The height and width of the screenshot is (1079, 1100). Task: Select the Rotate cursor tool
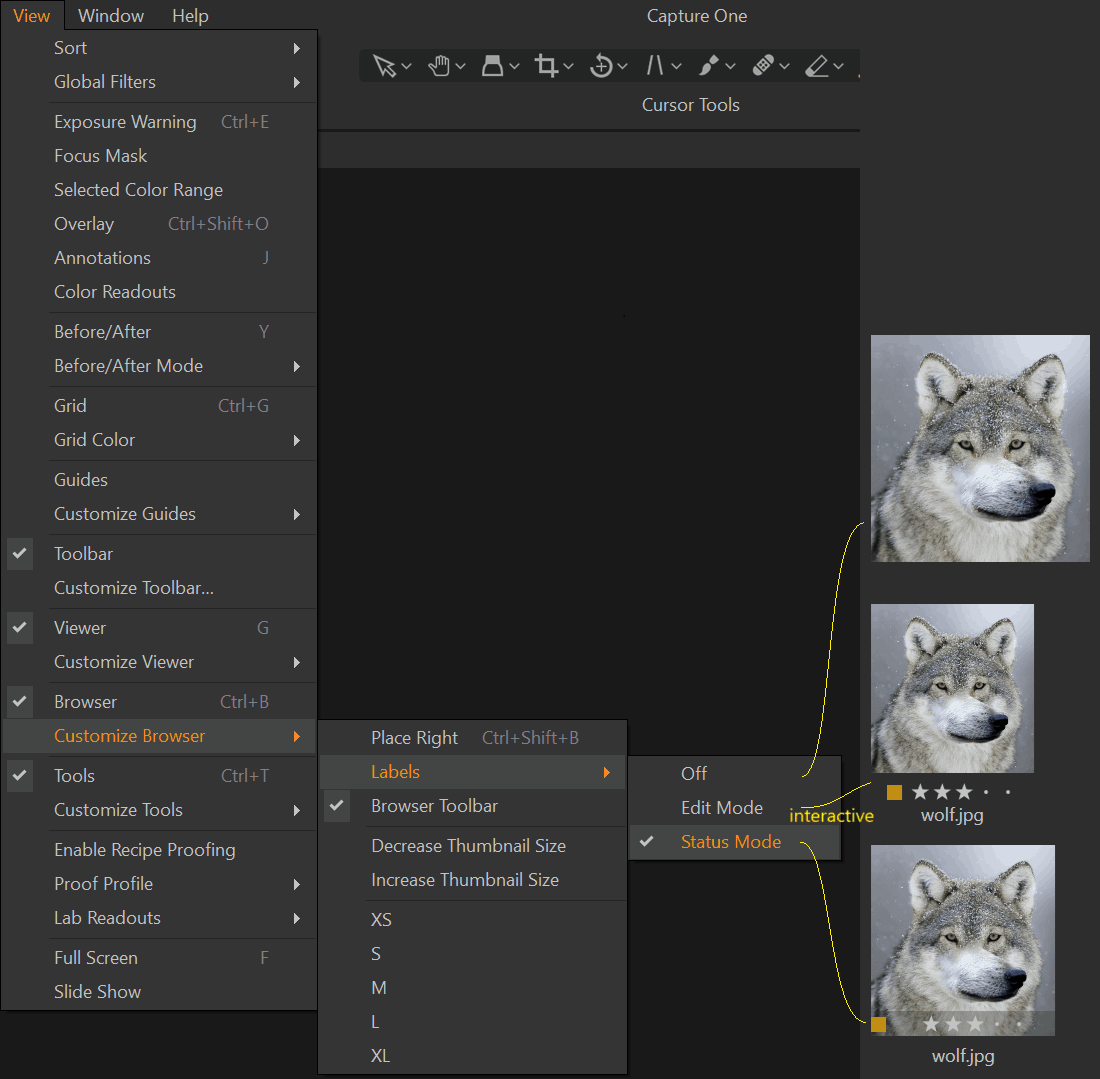[x=600, y=66]
